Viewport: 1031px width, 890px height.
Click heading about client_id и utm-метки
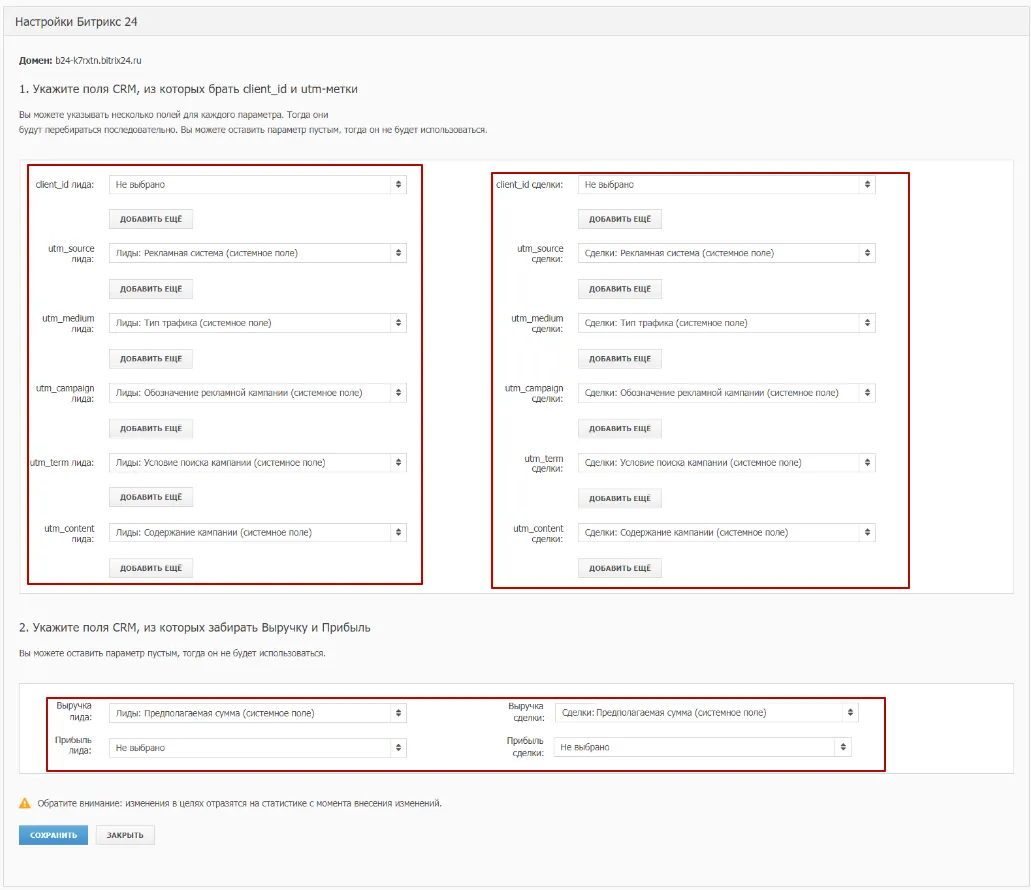pyautogui.click(x=188, y=89)
